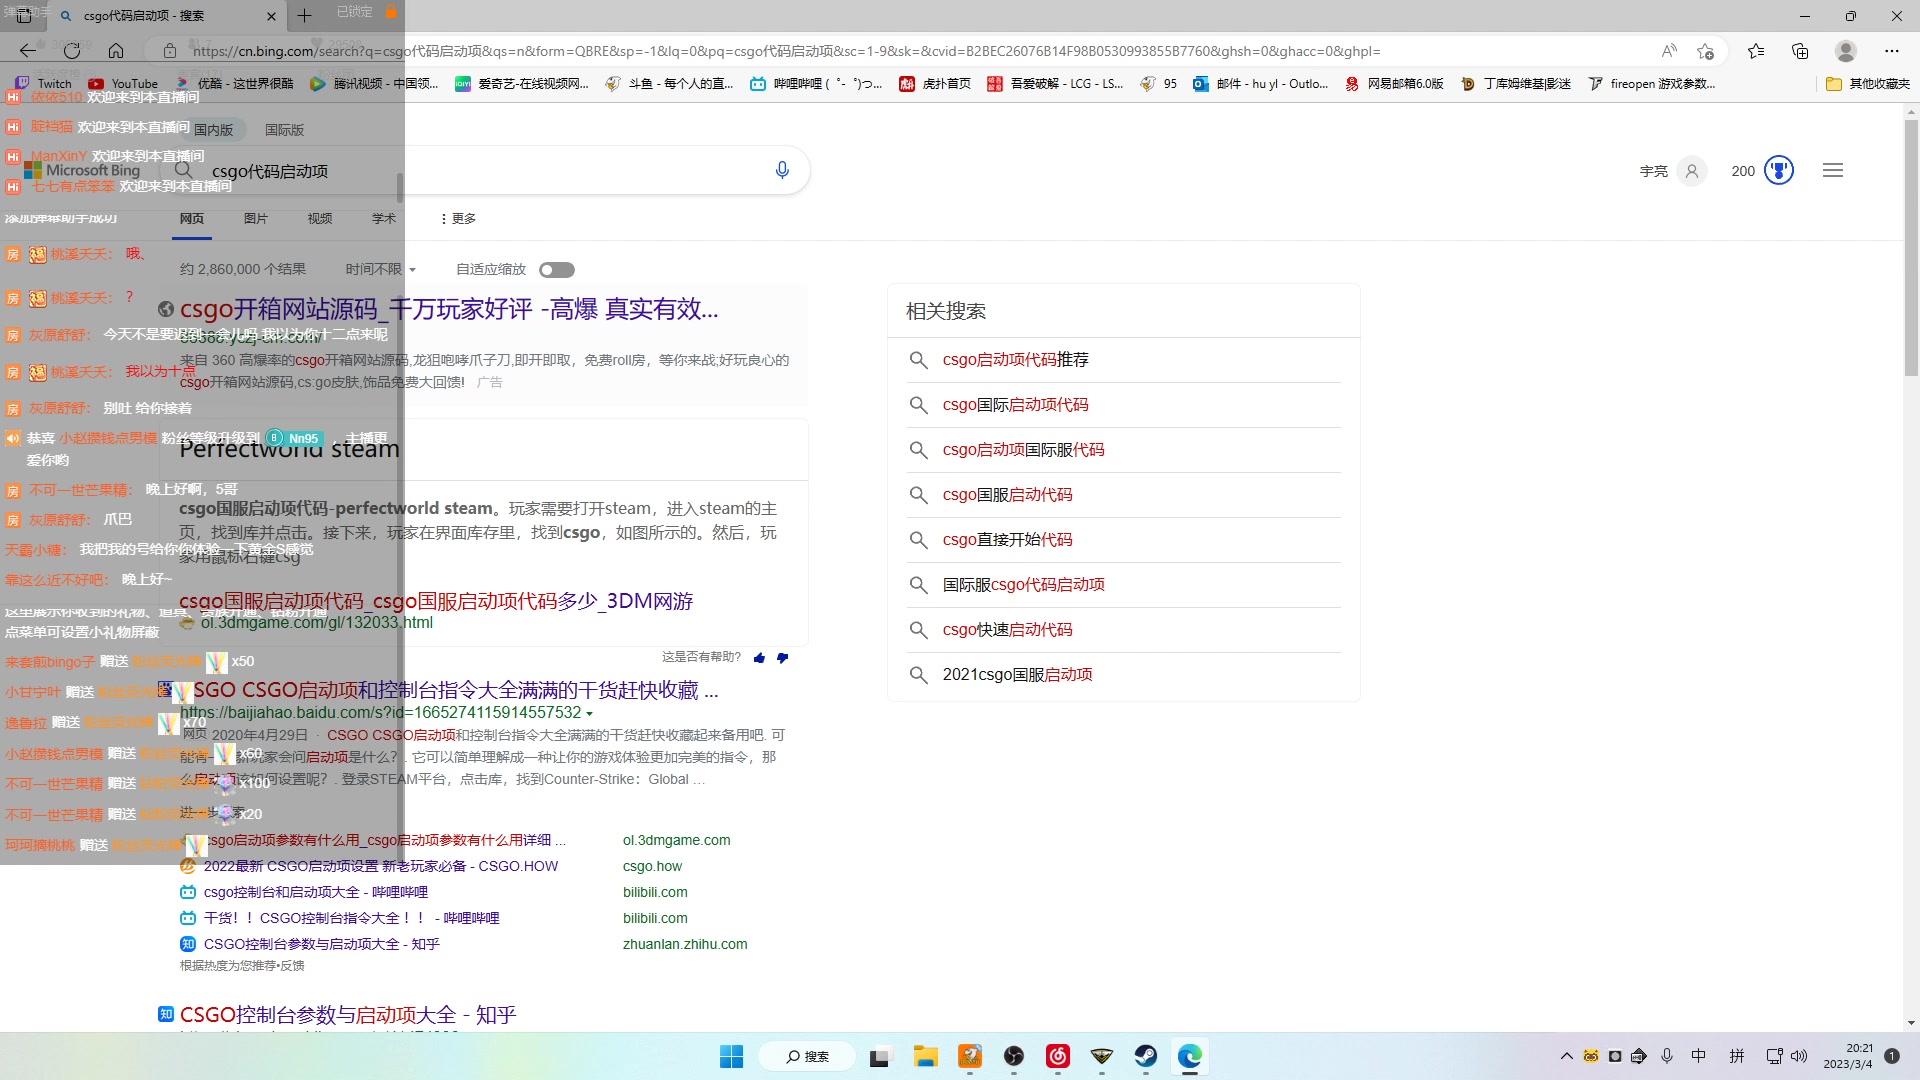Open OBS Studio from the taskbar
This screenshot has width=1920, height=1080.
1014,1056
